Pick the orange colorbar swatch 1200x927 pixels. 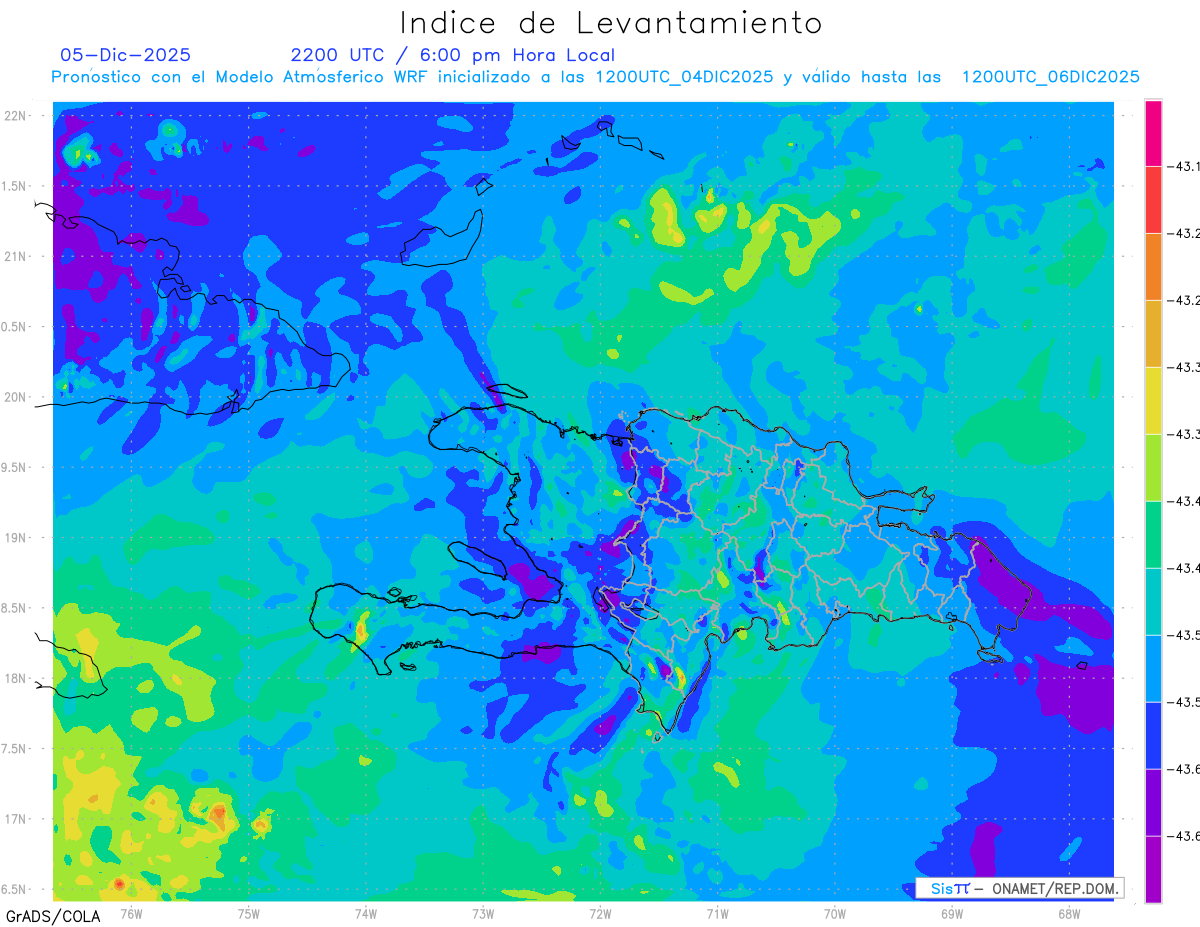click(1153, 267)
